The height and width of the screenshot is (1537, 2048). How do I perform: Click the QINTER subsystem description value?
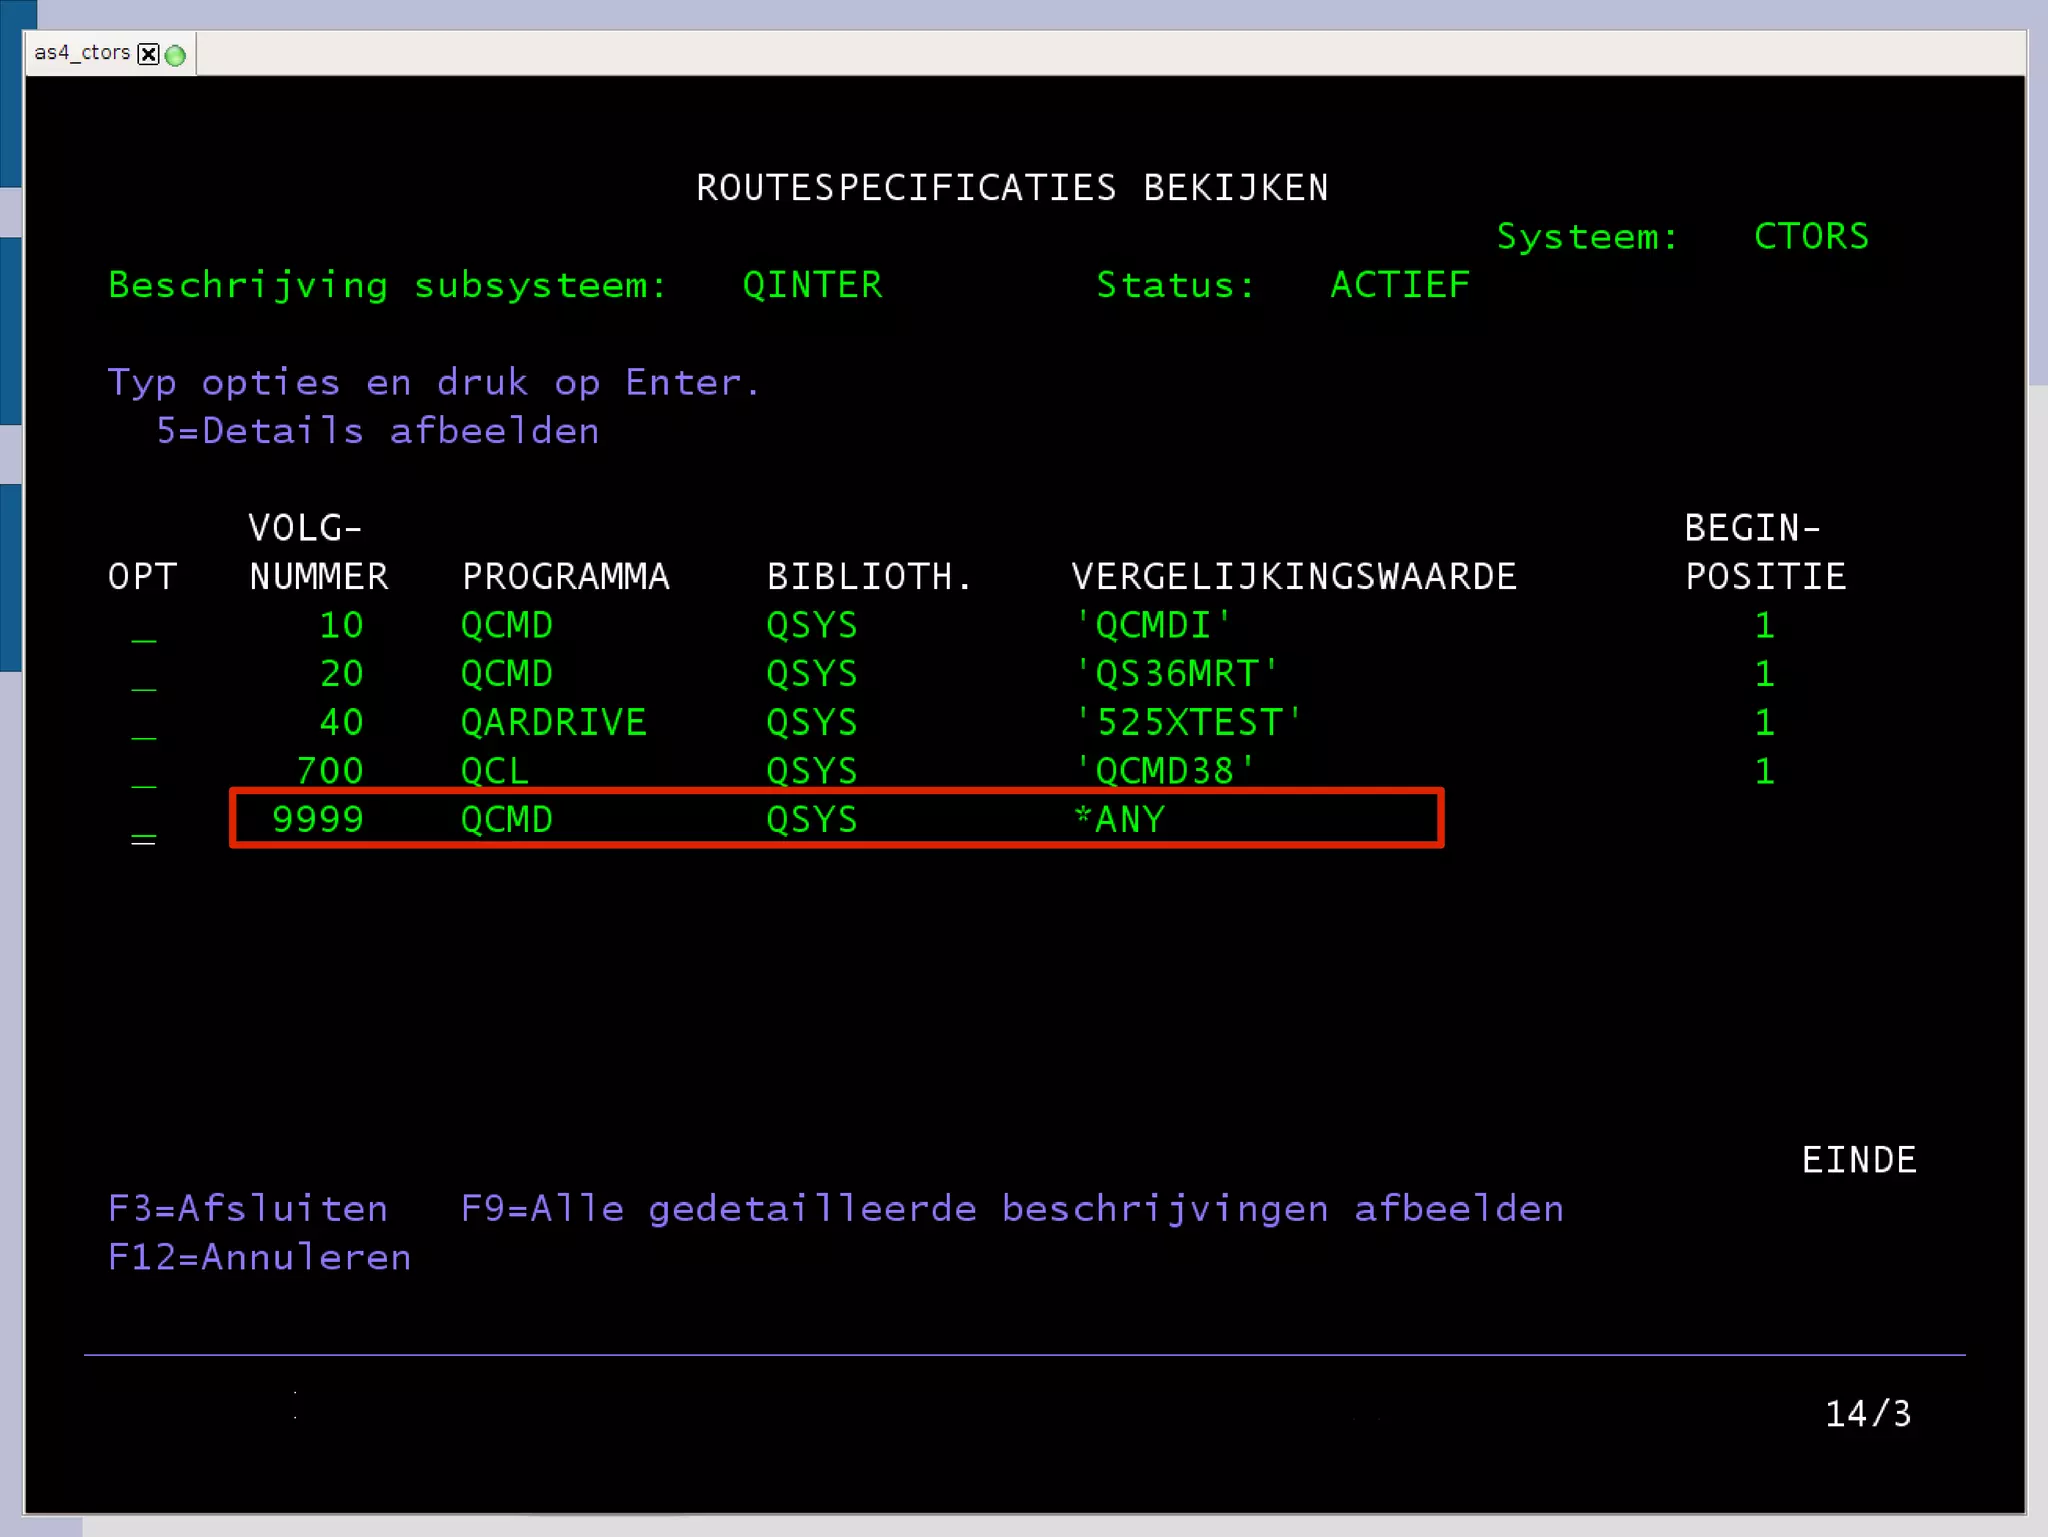tap(812, 285)
